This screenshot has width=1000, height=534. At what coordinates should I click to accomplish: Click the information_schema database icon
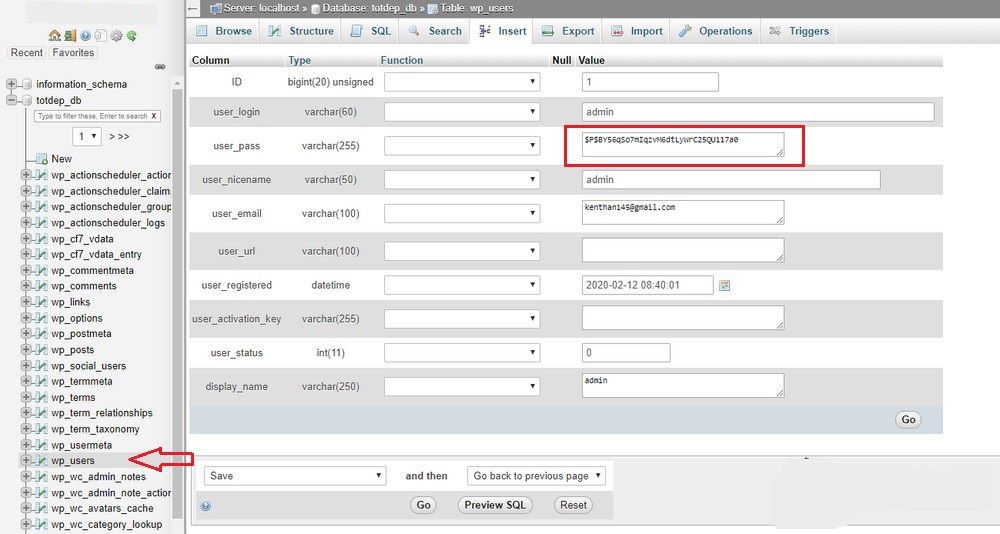tap(27, 84)
